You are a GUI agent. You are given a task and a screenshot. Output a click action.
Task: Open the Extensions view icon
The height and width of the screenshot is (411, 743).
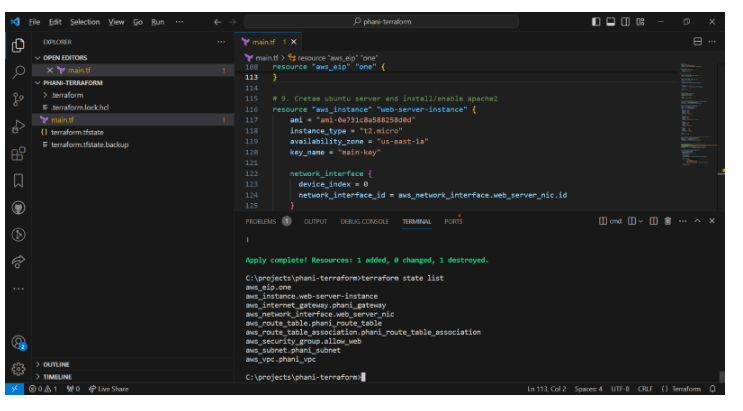tap(18, 154)
